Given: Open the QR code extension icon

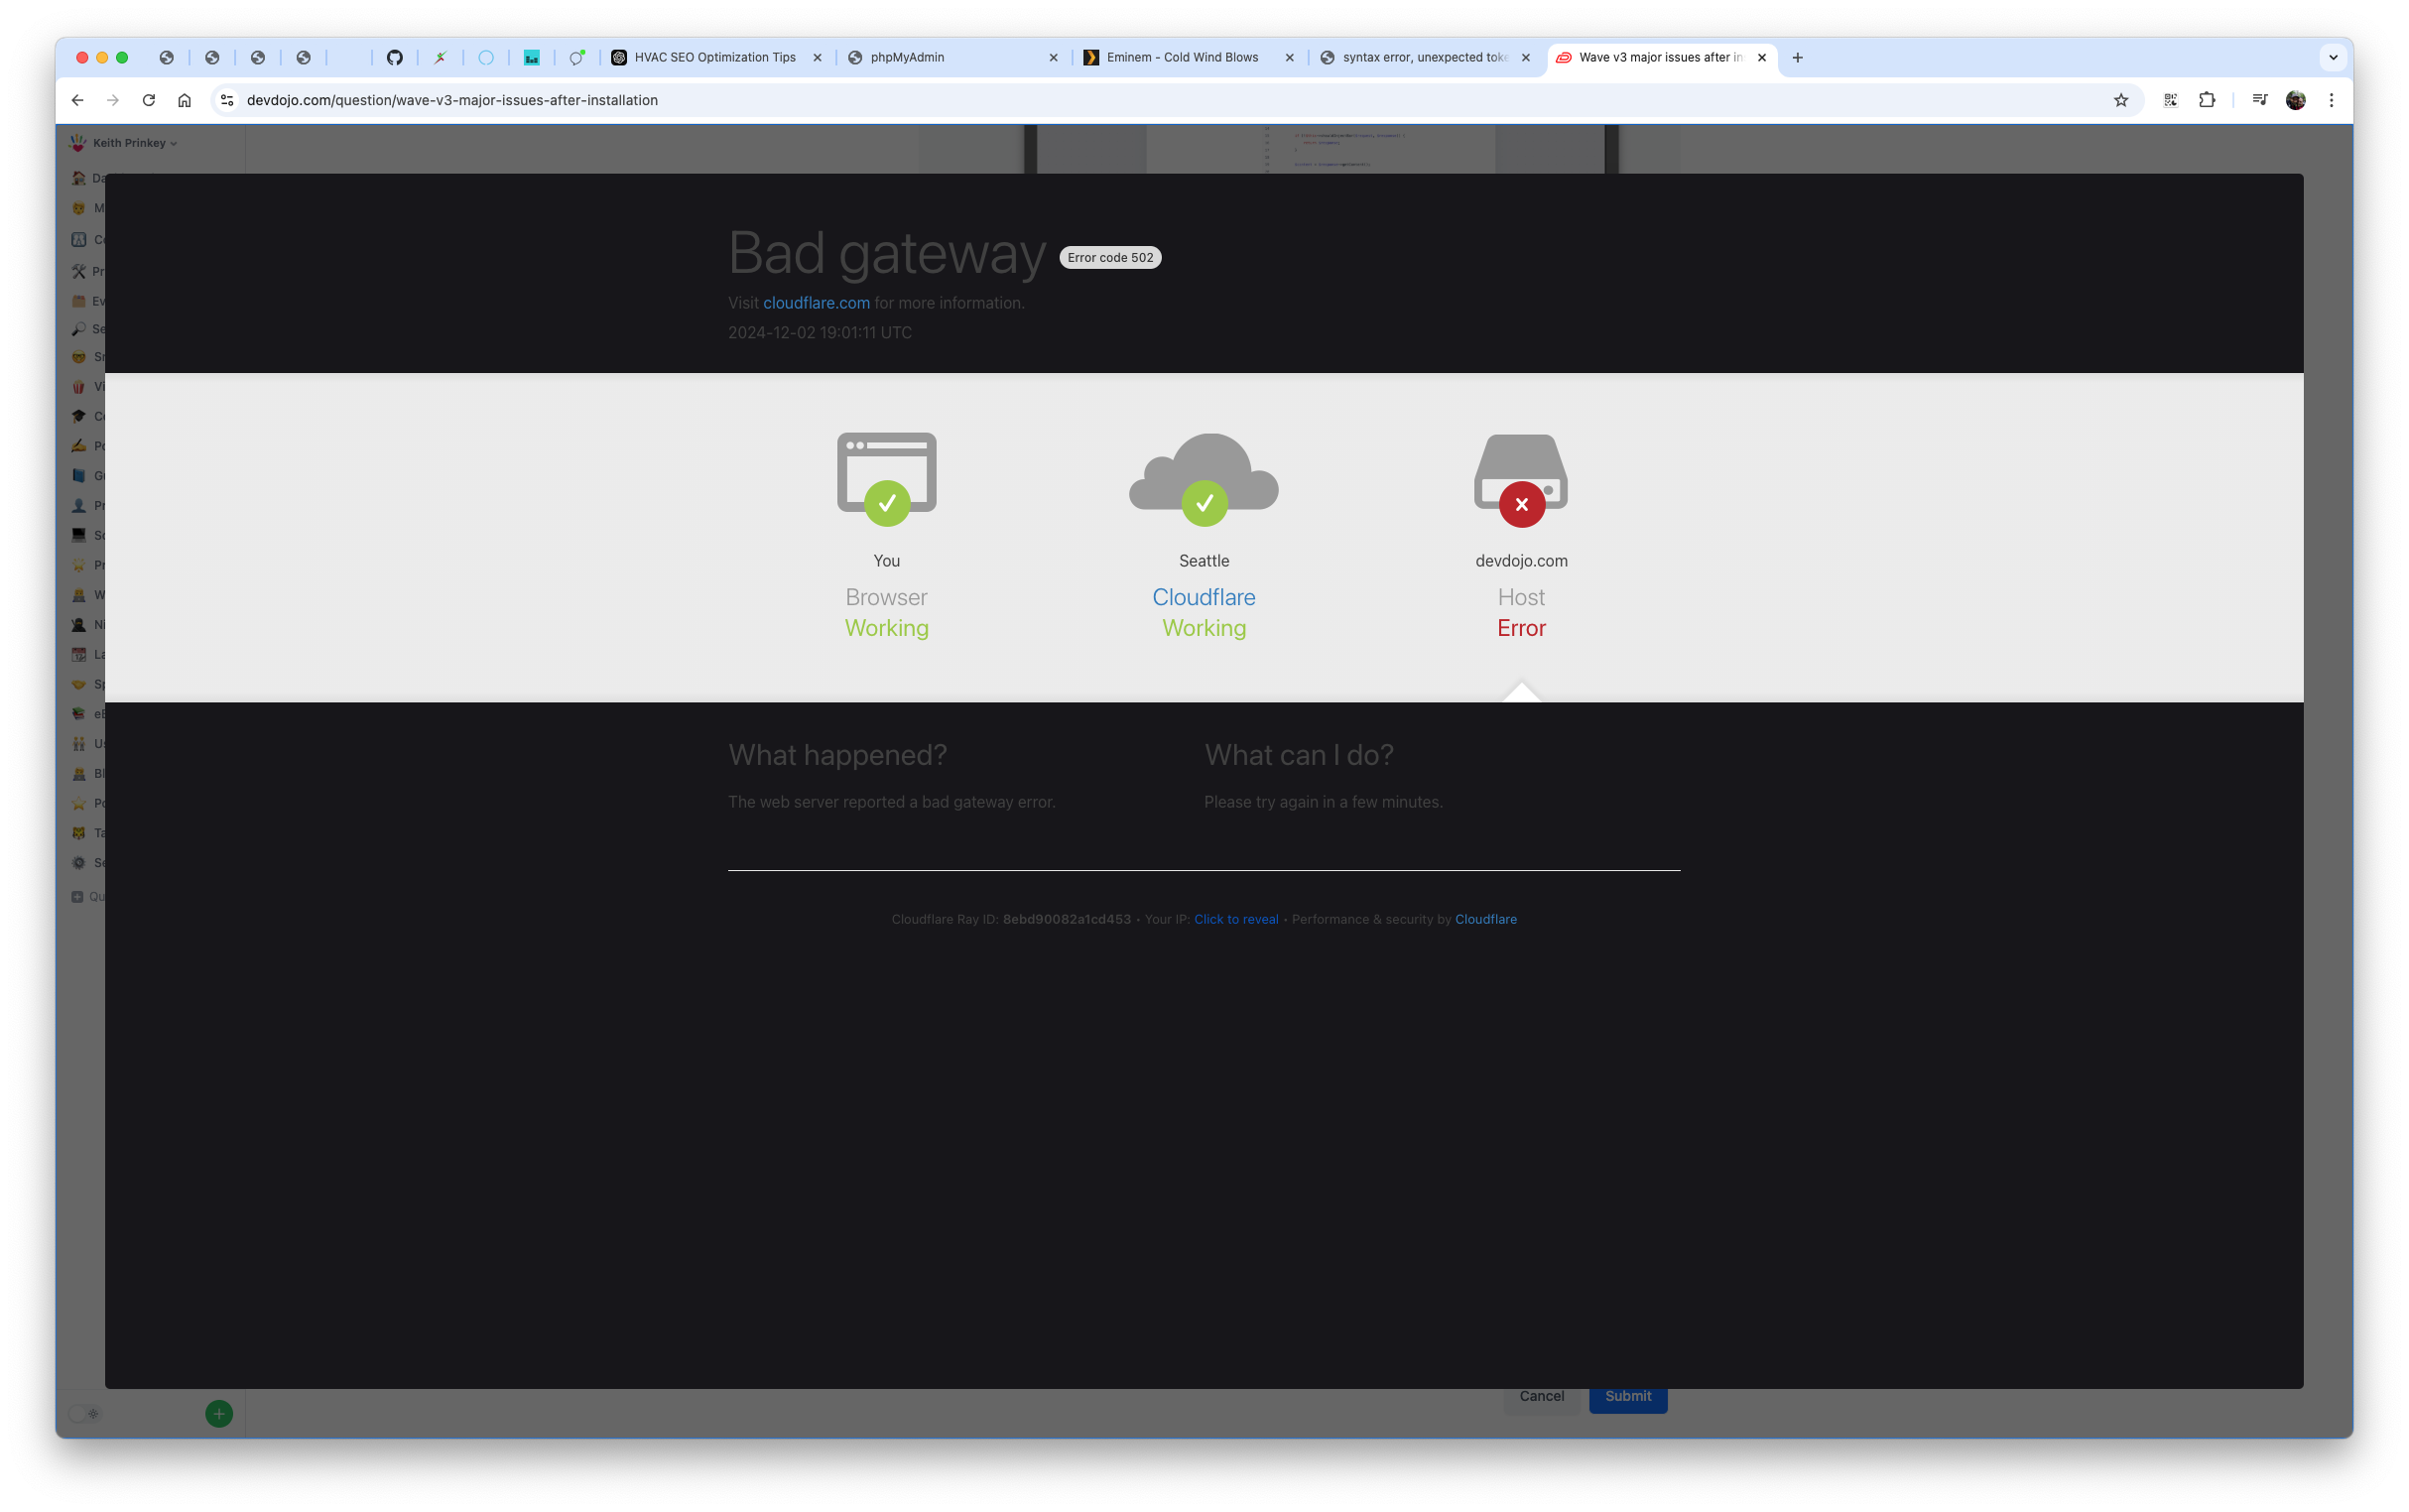Looking at the screenshot, I should coord(2170,100).
